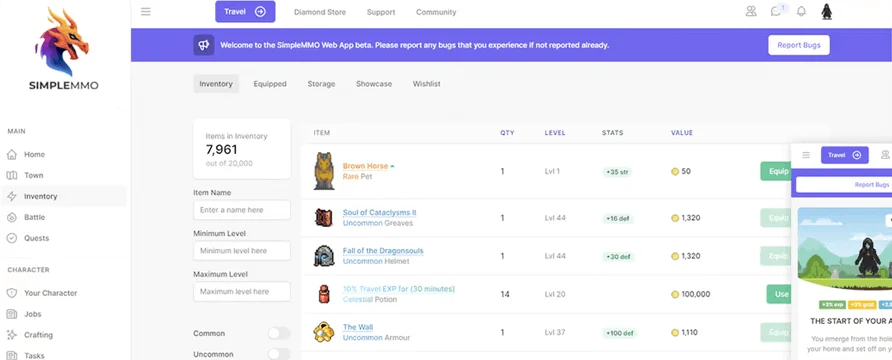Image resolution: width=892 pixels, height=360 pixels.
Task: Switch to the Storage tab
Action: [321, 84]
